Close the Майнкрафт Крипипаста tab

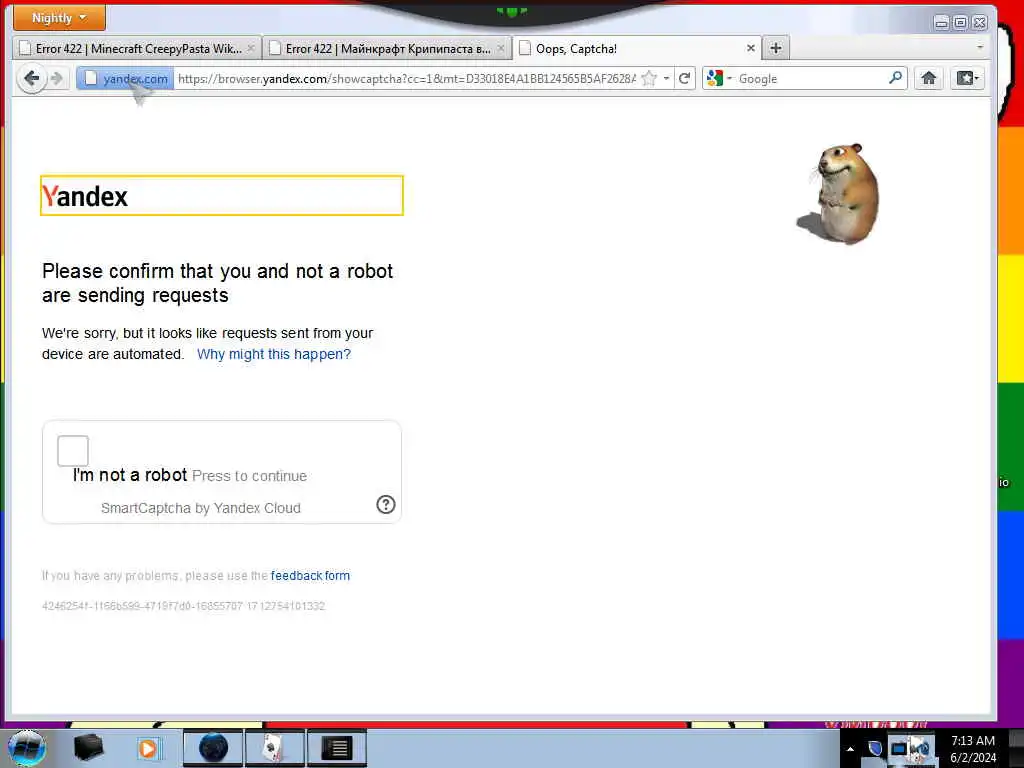[x=501, y=48]
